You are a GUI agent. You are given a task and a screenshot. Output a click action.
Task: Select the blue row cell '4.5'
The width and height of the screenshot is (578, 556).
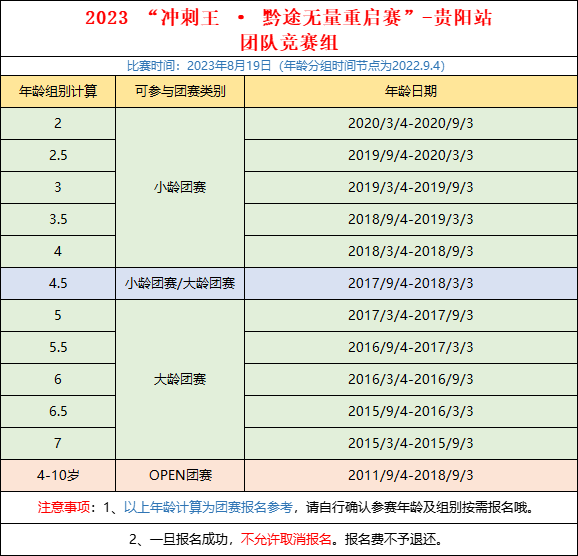(x=58, y=283)
